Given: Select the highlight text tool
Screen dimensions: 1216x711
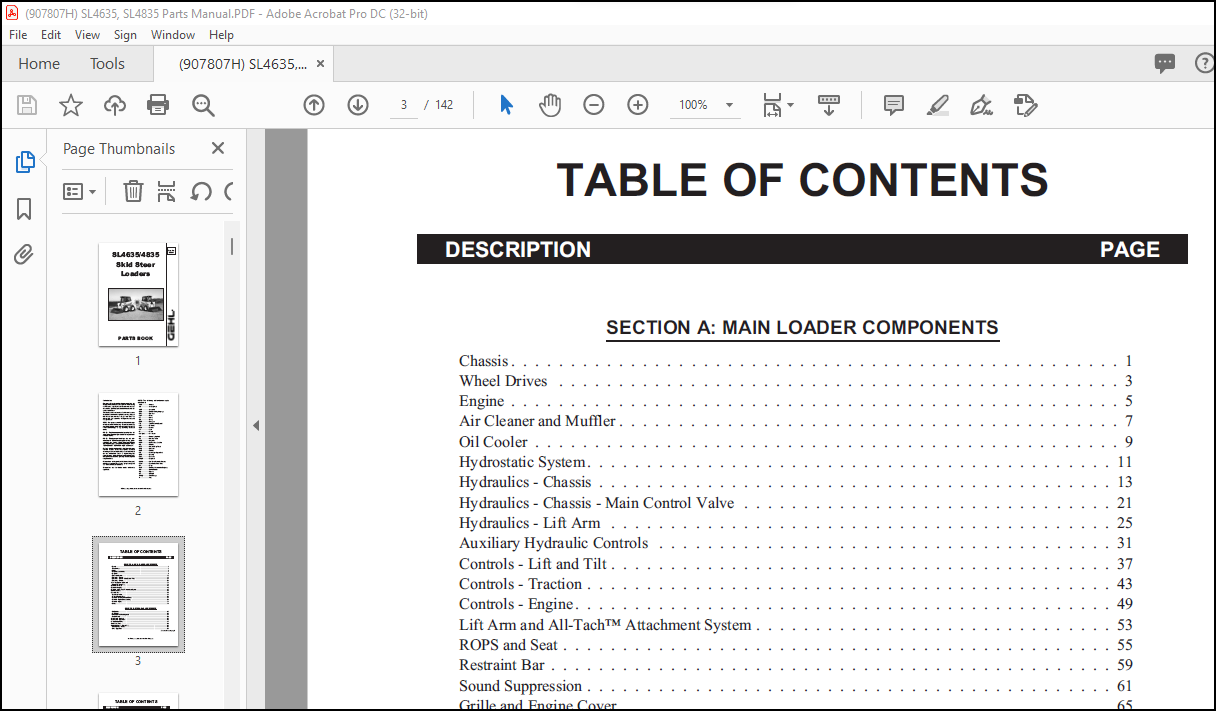Looking at the screenshot, I should 937,105.
